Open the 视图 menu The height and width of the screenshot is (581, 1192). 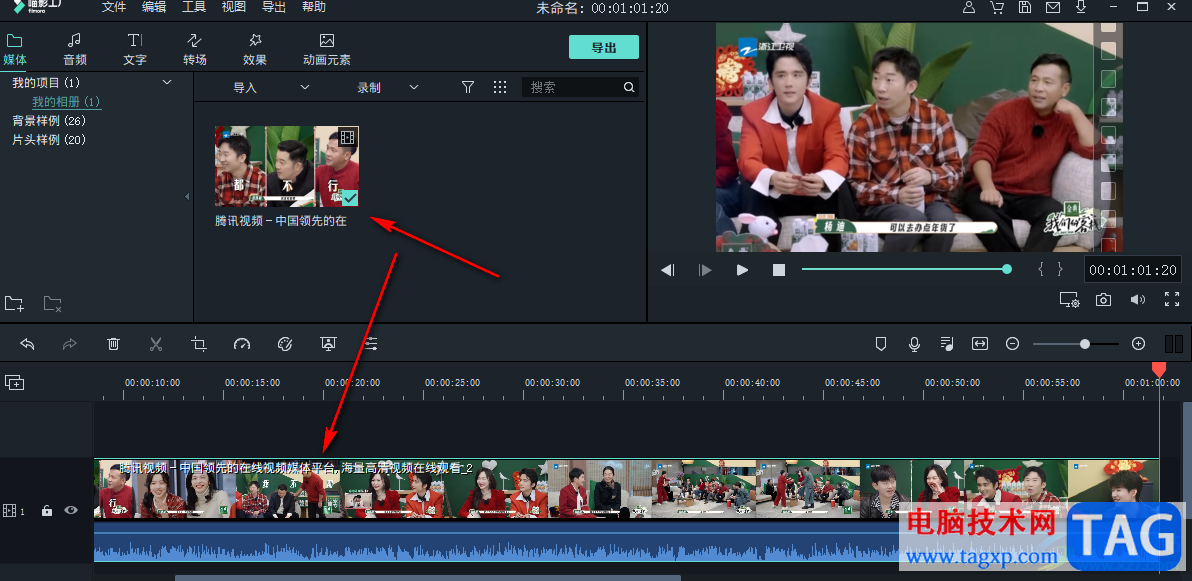[x=234, y=7]
